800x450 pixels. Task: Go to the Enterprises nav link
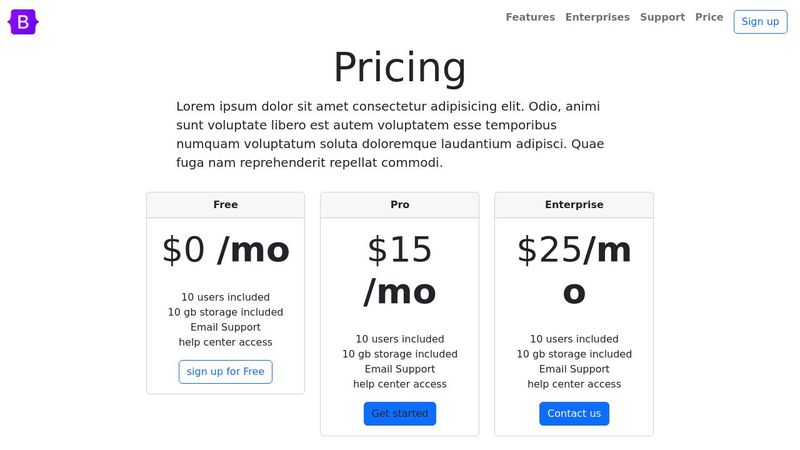click(x=597, y=17)
